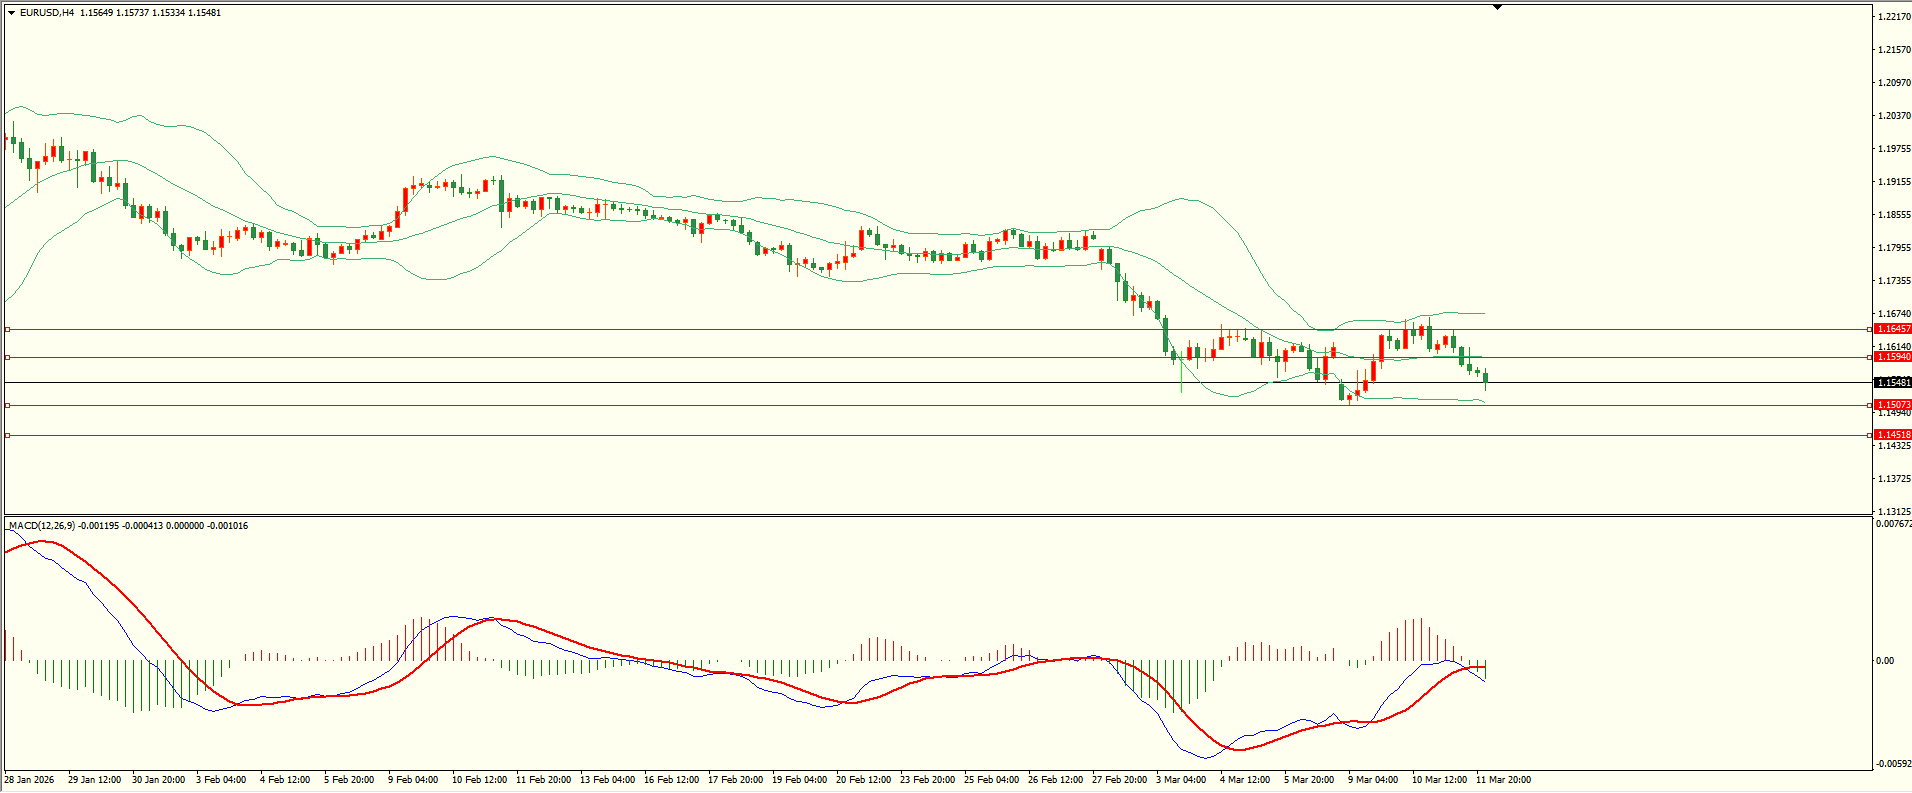Click the 3 Mar 04:00 time axis label
1912x793 pixels.
[1181, 780]
